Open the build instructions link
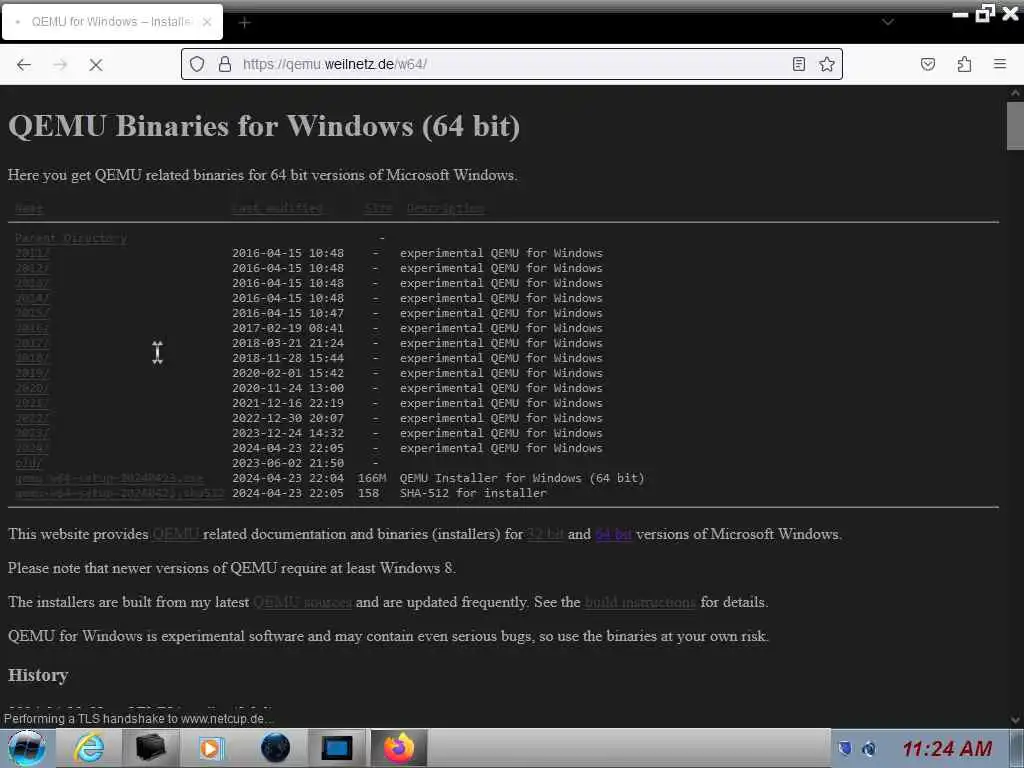The image size is (1024, 768). point(640,602)
